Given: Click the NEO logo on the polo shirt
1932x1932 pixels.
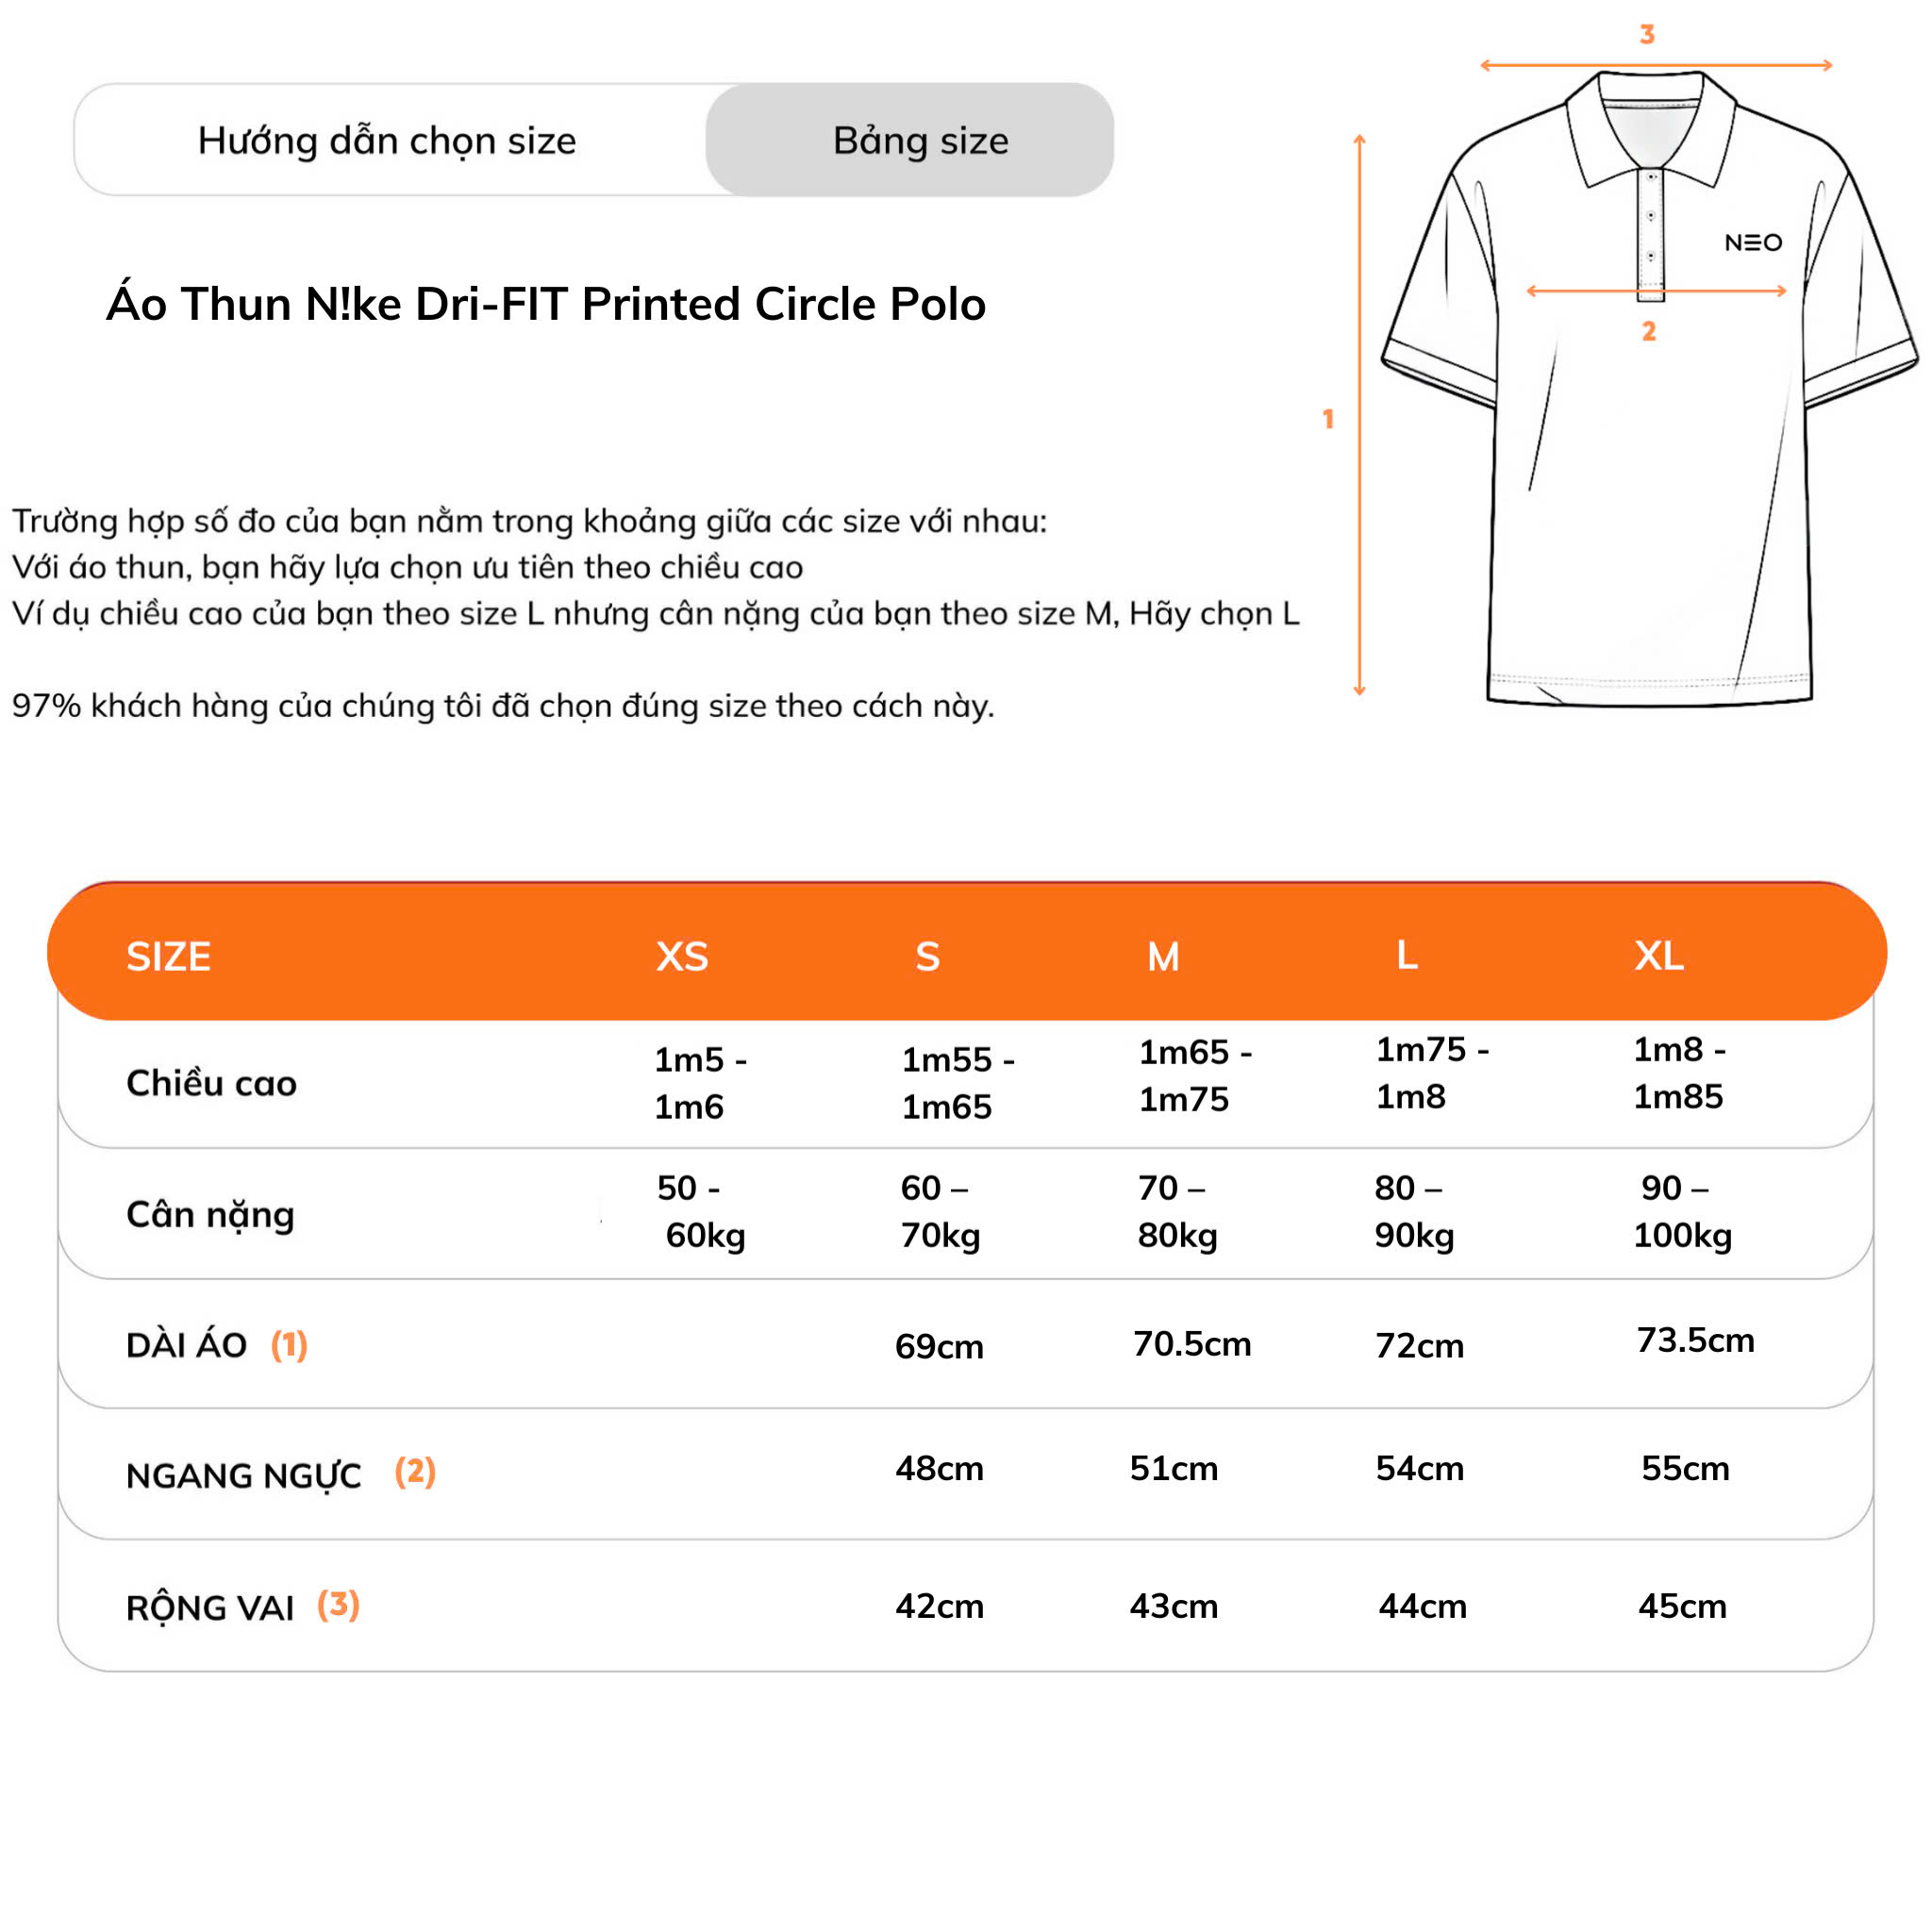Looking at the screenshot, I should coord(1753,243).
